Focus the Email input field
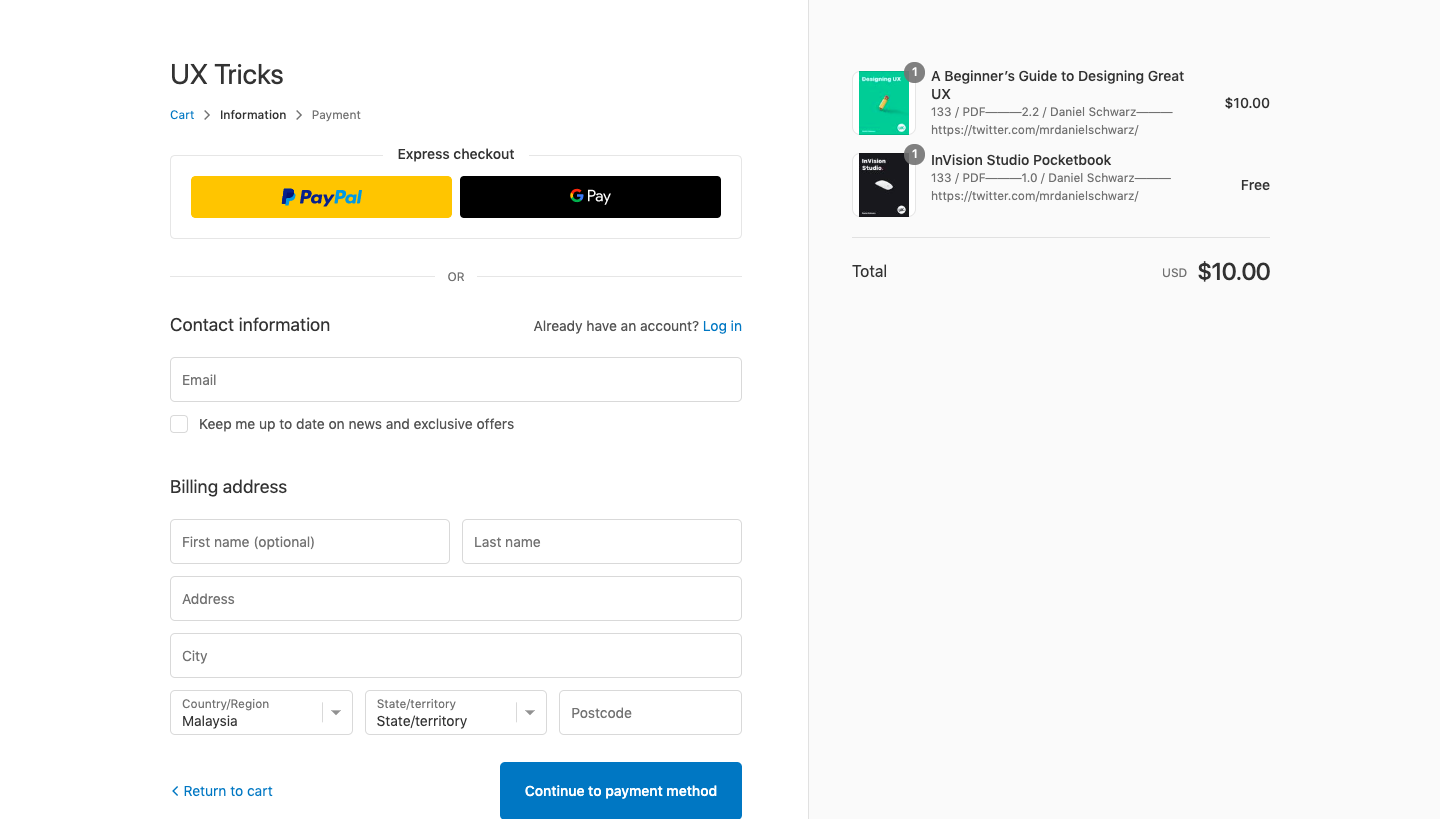1440x819 pixels. point(456,380)
